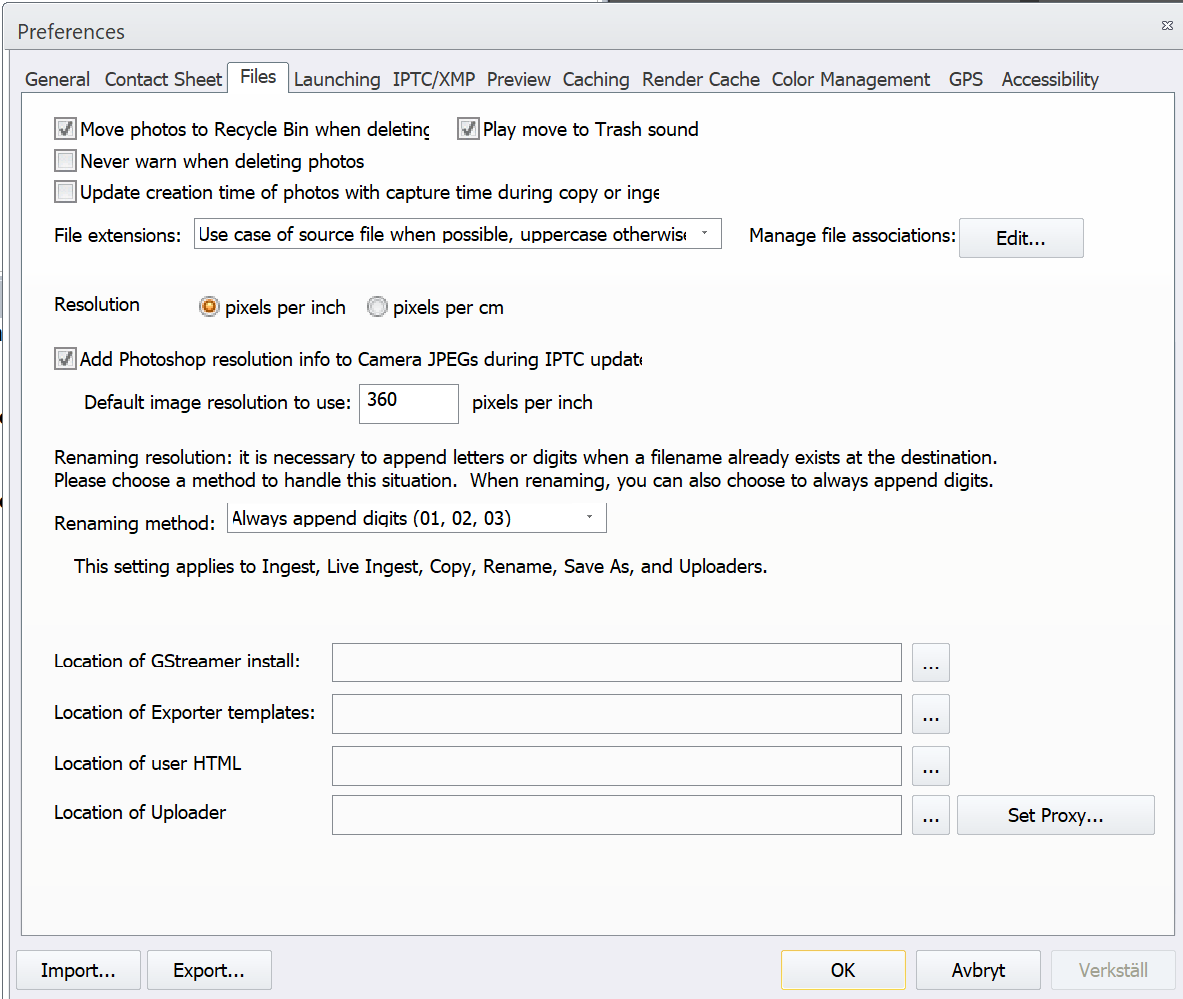Image resolution: width=1183 pixels, height=999 pixels.
Task: Click browse button for Uploader location
Action: [x=930, y=815]
